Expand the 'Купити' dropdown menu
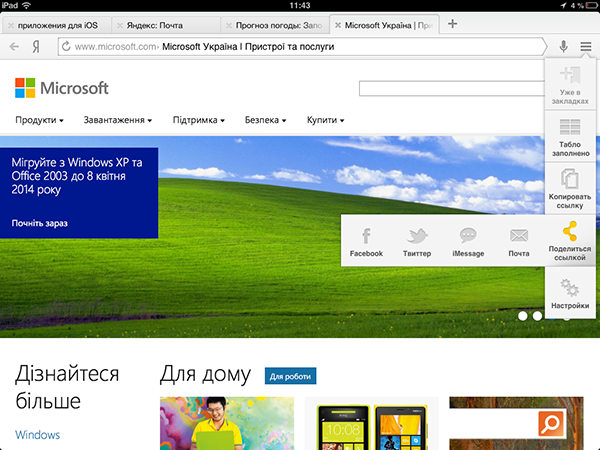The width and height of the screenshot is (600, 450). 326,120
